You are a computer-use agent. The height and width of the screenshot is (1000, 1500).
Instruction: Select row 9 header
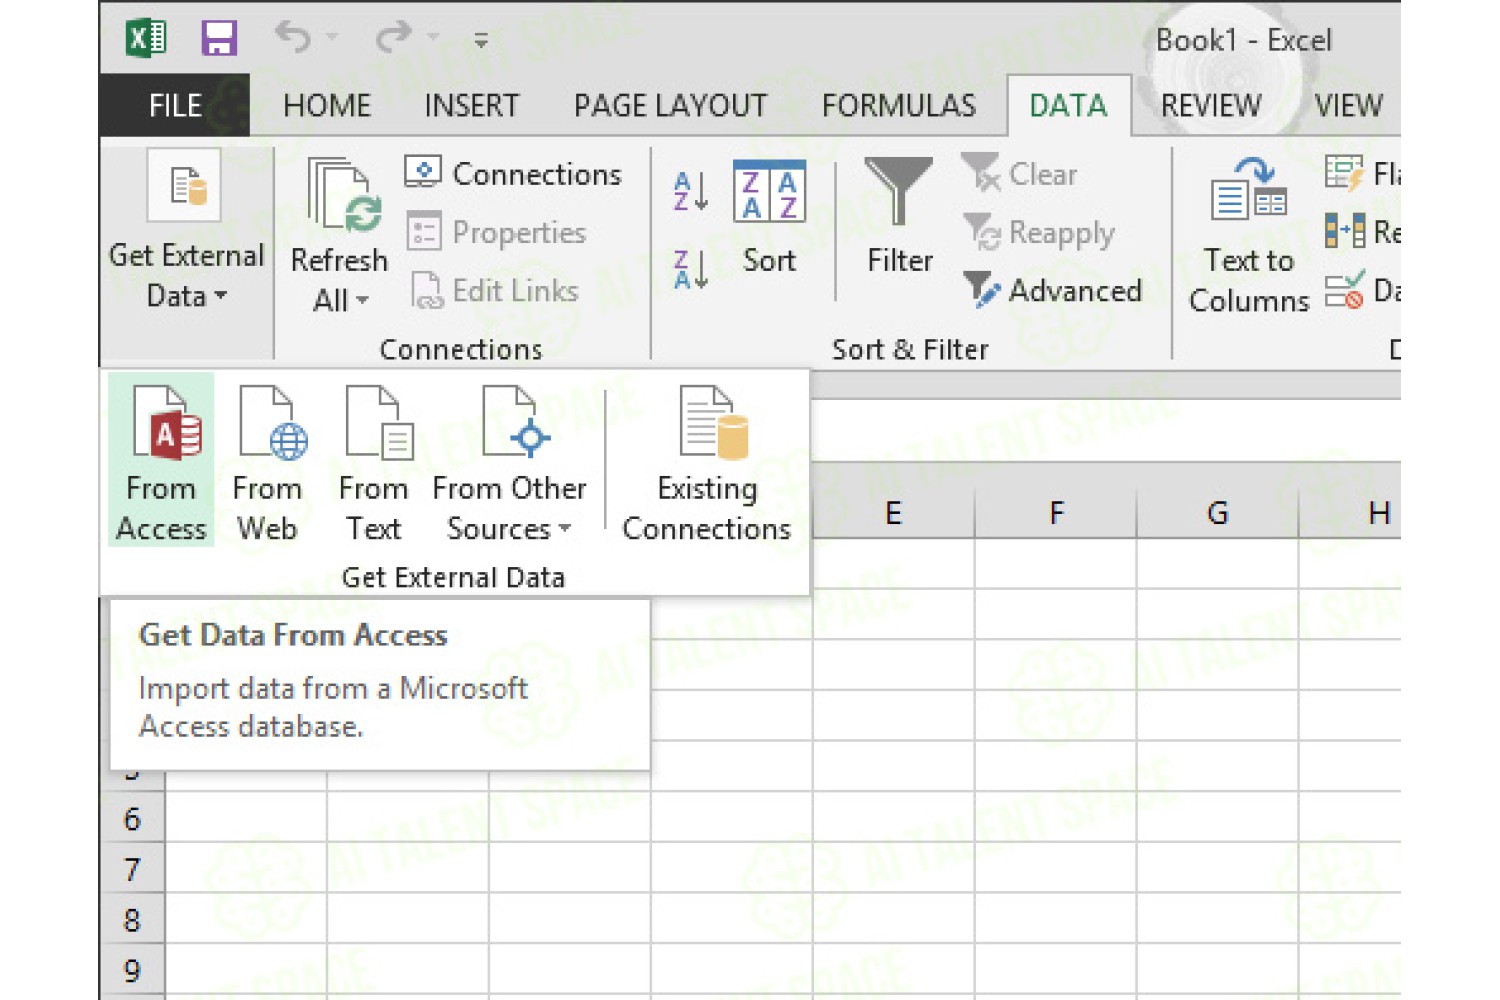(132, 970)
